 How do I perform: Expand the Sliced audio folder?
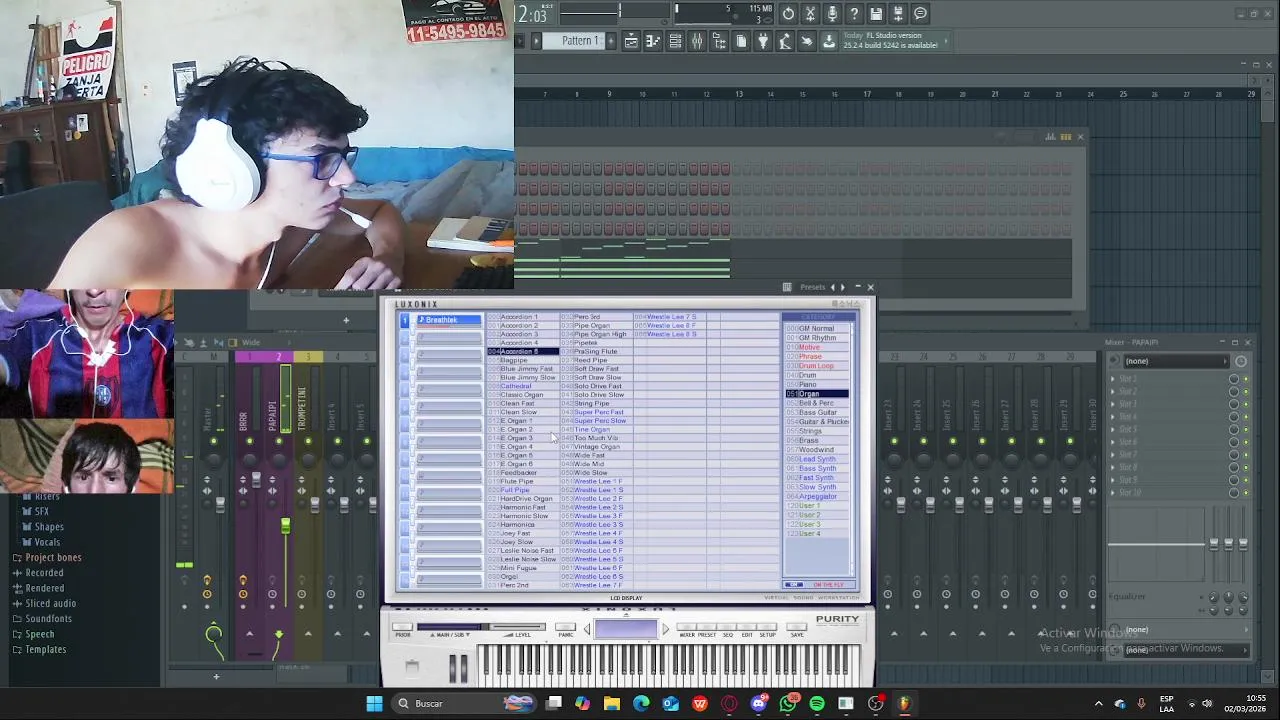point(51,604)
